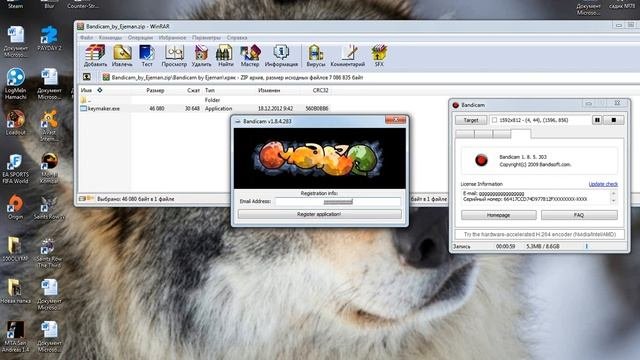The width and height of the screenshot is (640, 360).
Task: Click the FAQ button in Bandicam
Action: click(579, 215)
